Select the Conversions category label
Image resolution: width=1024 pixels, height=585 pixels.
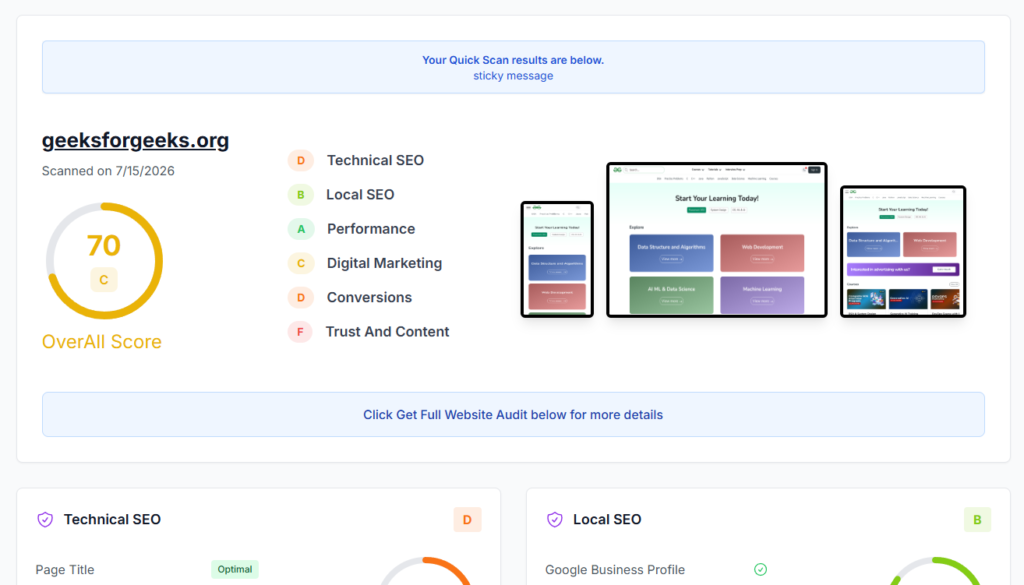pyautogui.click(x=370, y=298)
